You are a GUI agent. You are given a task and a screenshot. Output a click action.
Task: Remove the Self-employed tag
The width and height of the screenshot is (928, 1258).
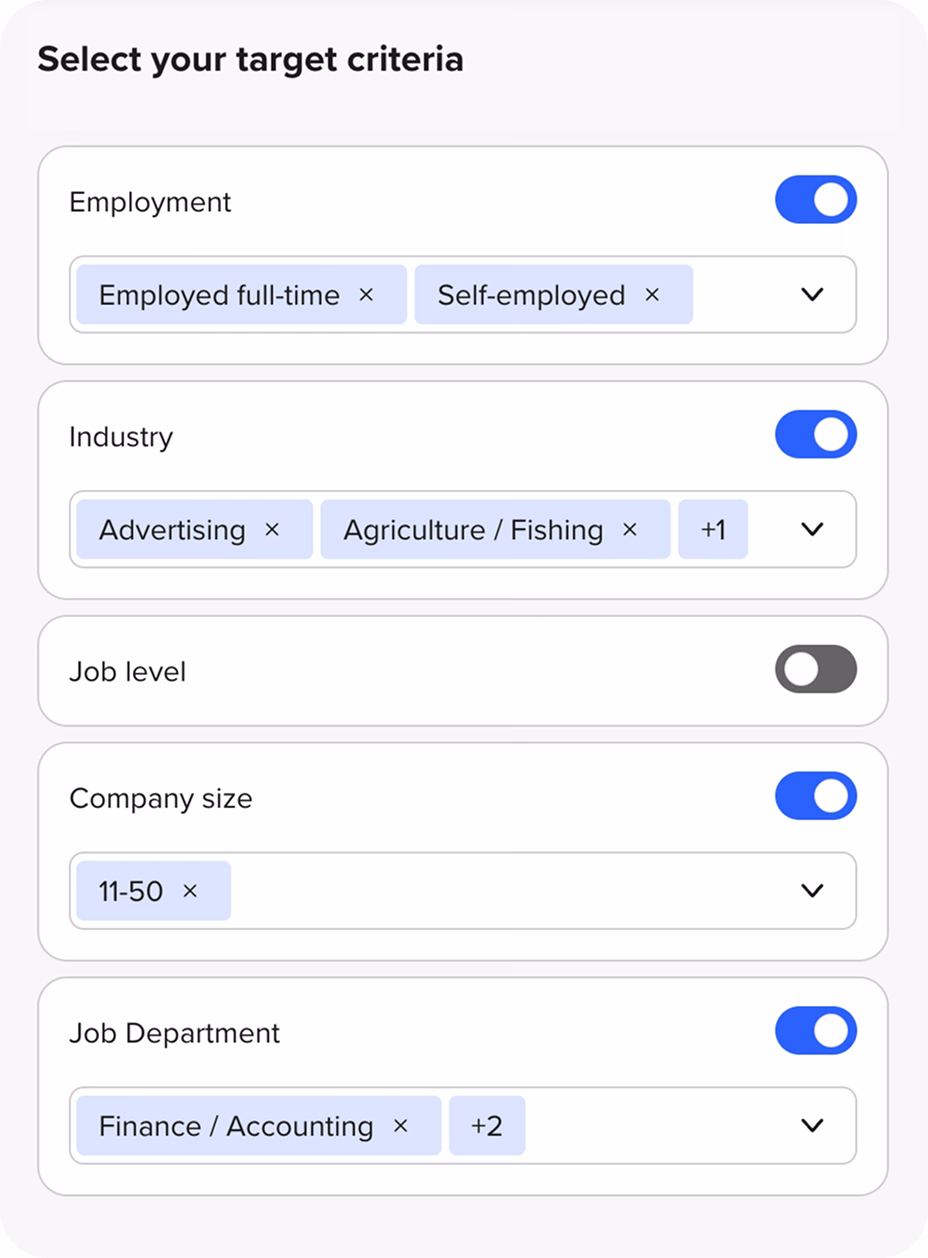pyautogui.click(x=652, y=295)
